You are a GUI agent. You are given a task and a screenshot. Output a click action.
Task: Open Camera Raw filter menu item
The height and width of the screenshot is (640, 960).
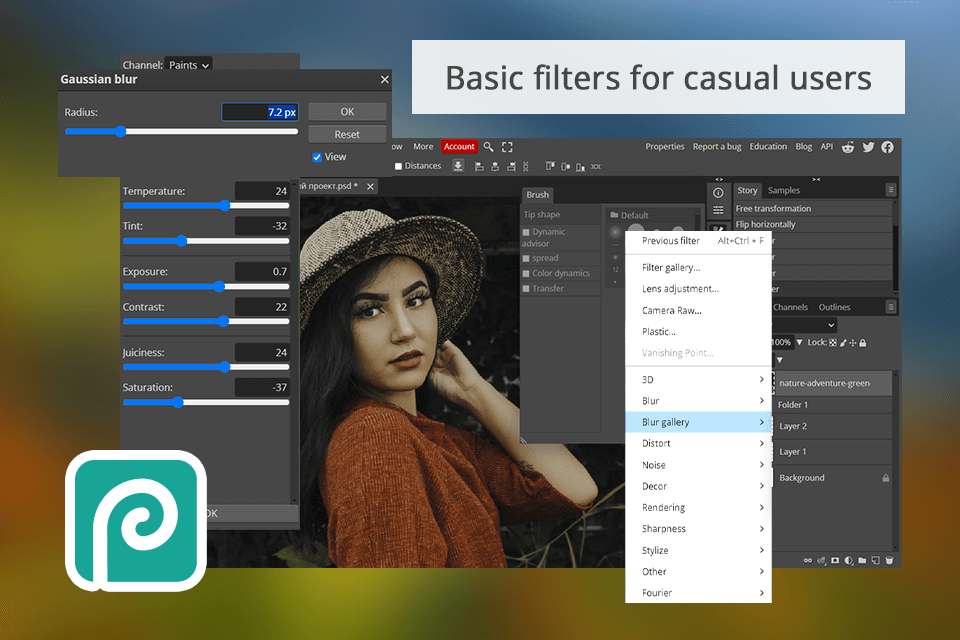coord(671,310)
